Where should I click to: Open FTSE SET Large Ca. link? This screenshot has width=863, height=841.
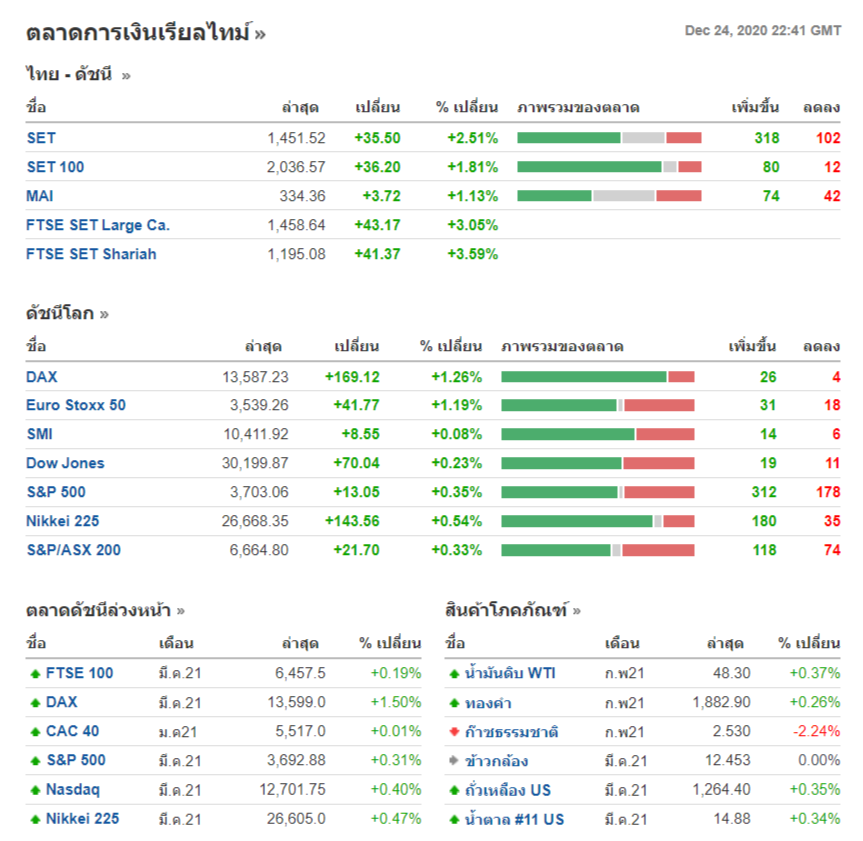[98, 225]
